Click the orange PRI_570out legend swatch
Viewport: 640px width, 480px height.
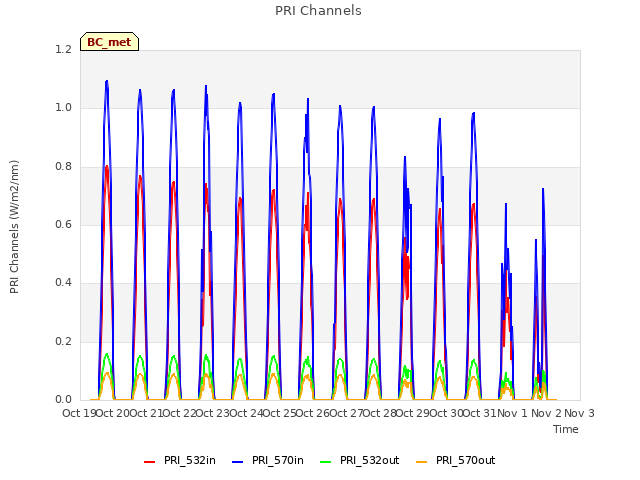[x=422, y=462]
